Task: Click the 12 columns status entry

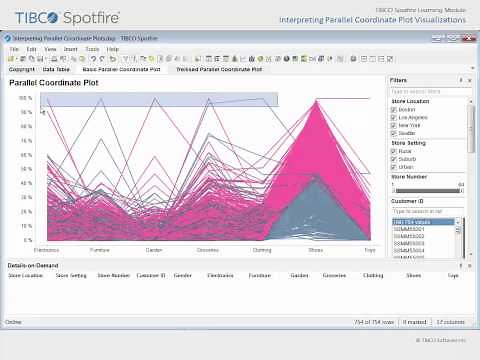Action: (450, 322)
